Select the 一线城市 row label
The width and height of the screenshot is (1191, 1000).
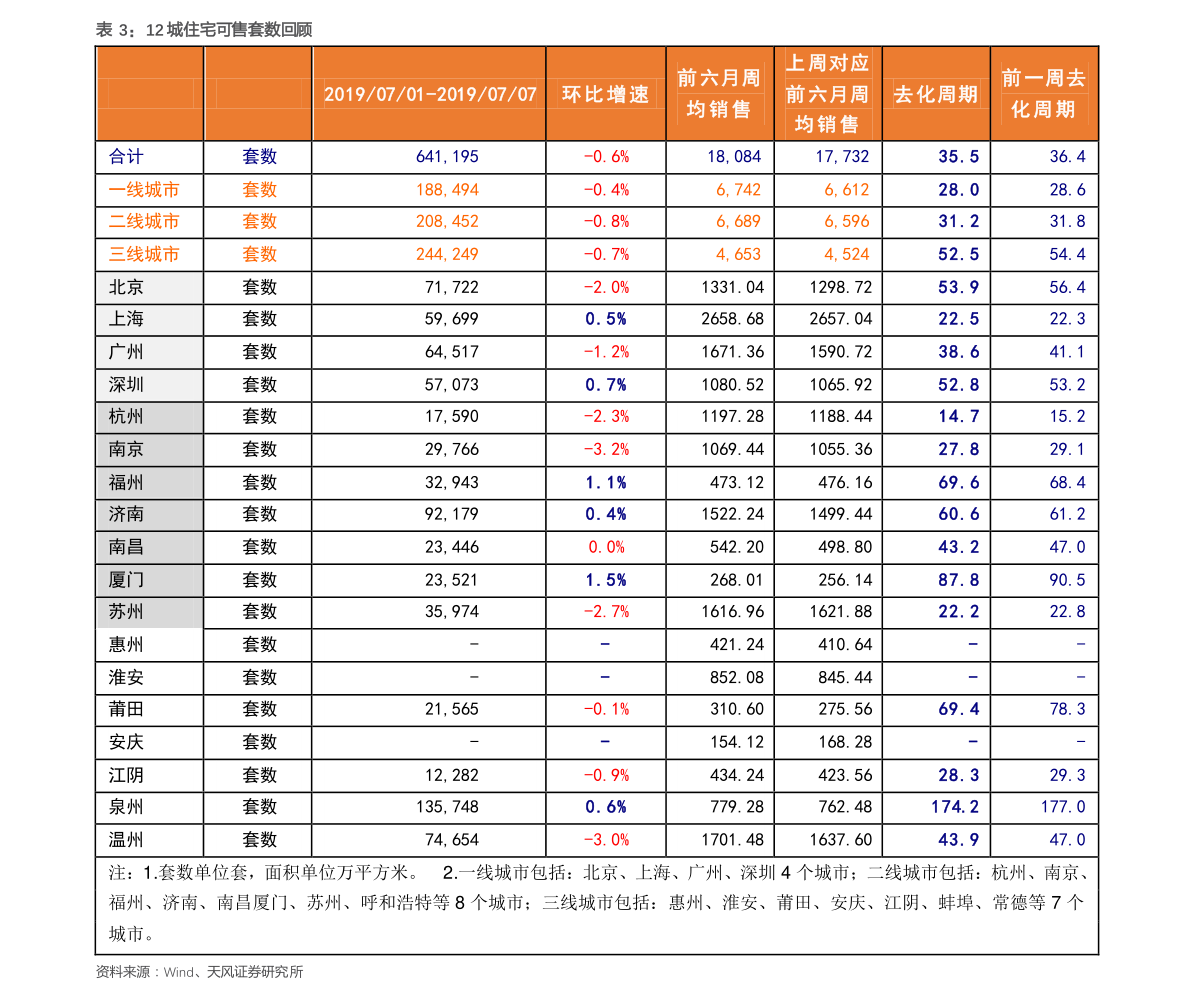[144, 190]
